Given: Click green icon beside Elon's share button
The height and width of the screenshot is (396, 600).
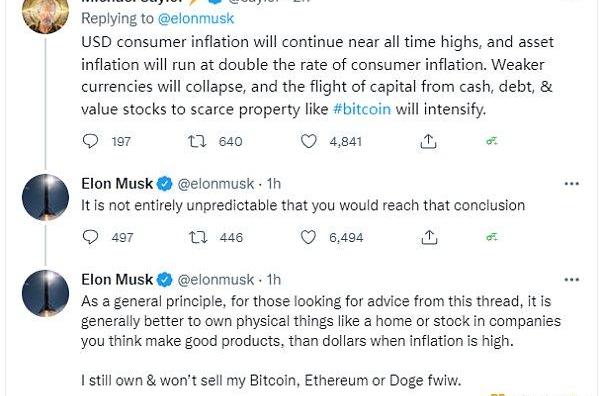Looking at the screenshot, I should point(492,237).
